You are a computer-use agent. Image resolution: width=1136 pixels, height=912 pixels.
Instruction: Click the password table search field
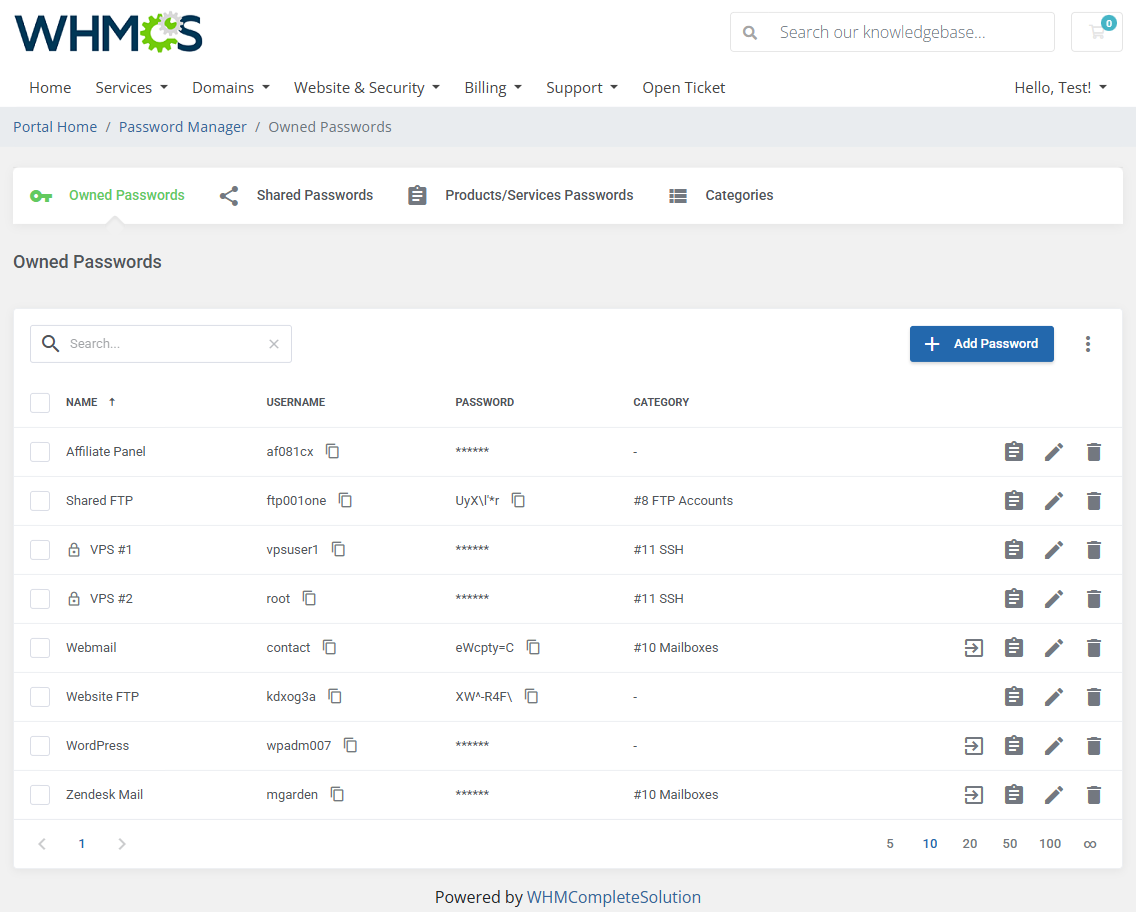[165, 344]
